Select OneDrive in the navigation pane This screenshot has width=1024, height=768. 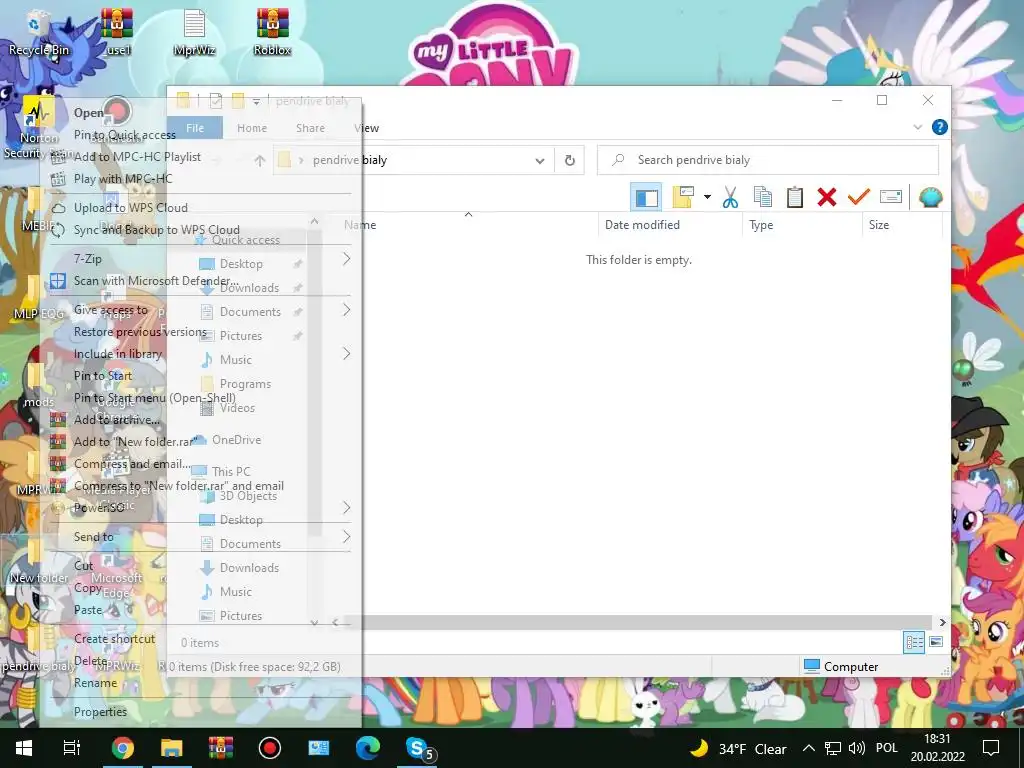236,440
